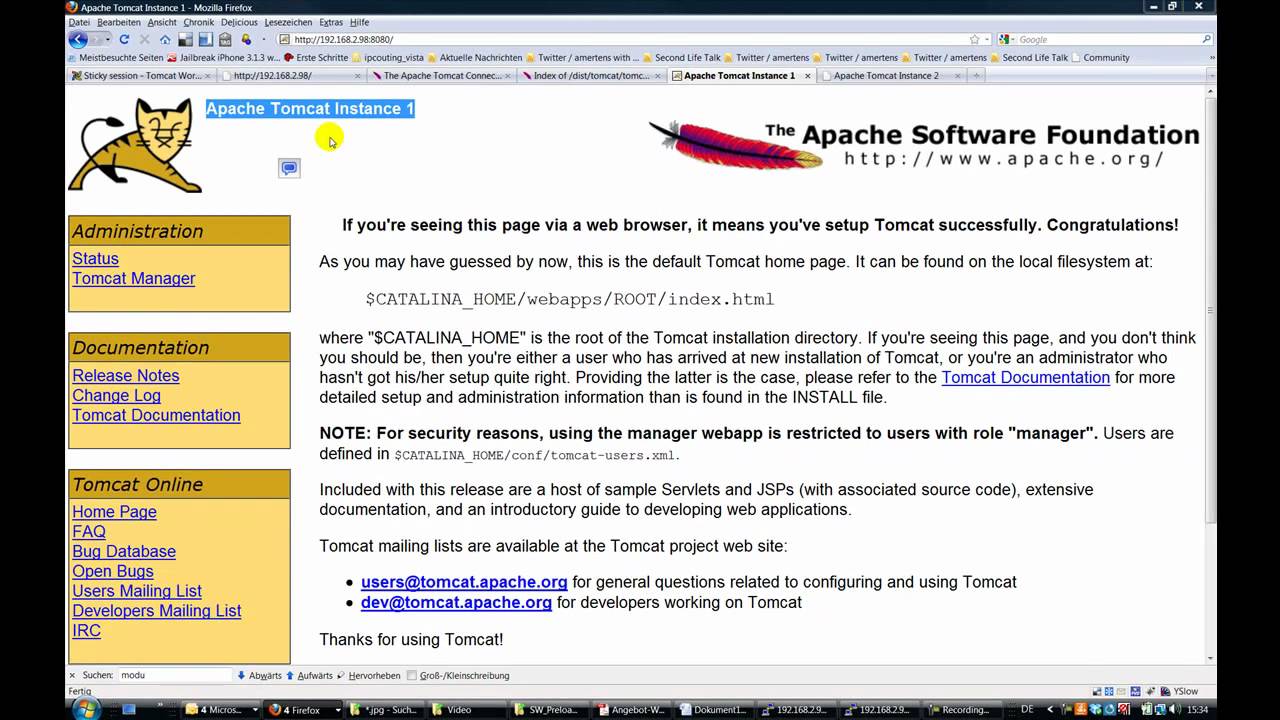Open sidebar Tomcat Documentation link
Viewport: 1280px width, 720px height.
click(156, 415)
